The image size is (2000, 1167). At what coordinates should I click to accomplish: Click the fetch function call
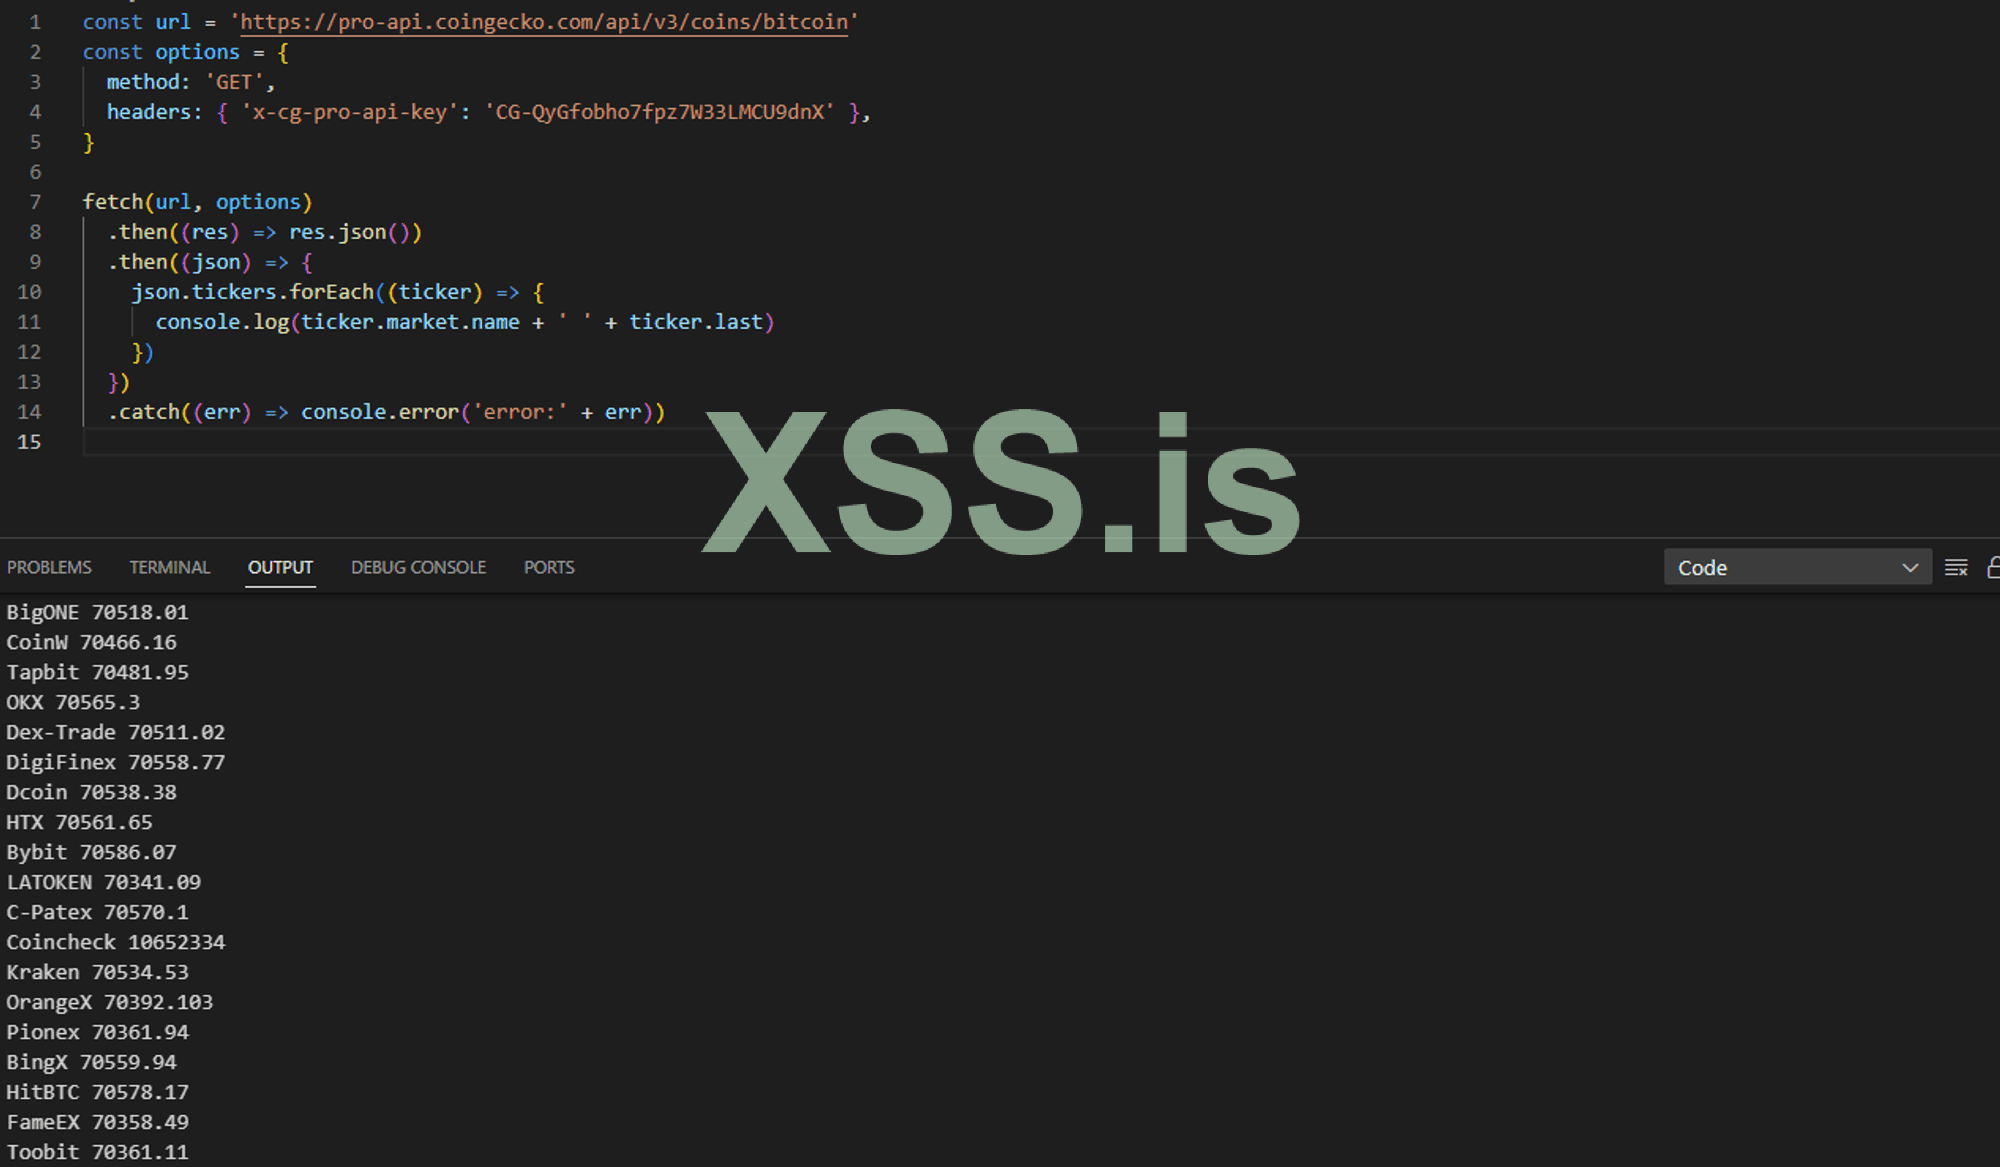coord(113,202)
